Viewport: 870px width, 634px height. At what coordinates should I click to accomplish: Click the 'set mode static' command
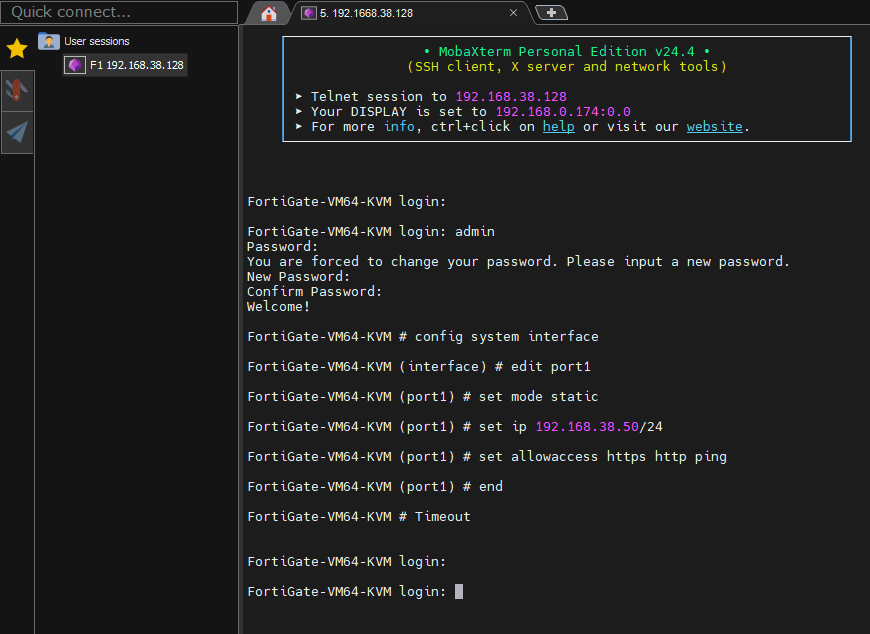pyautogui.click(x=538, y=397)
